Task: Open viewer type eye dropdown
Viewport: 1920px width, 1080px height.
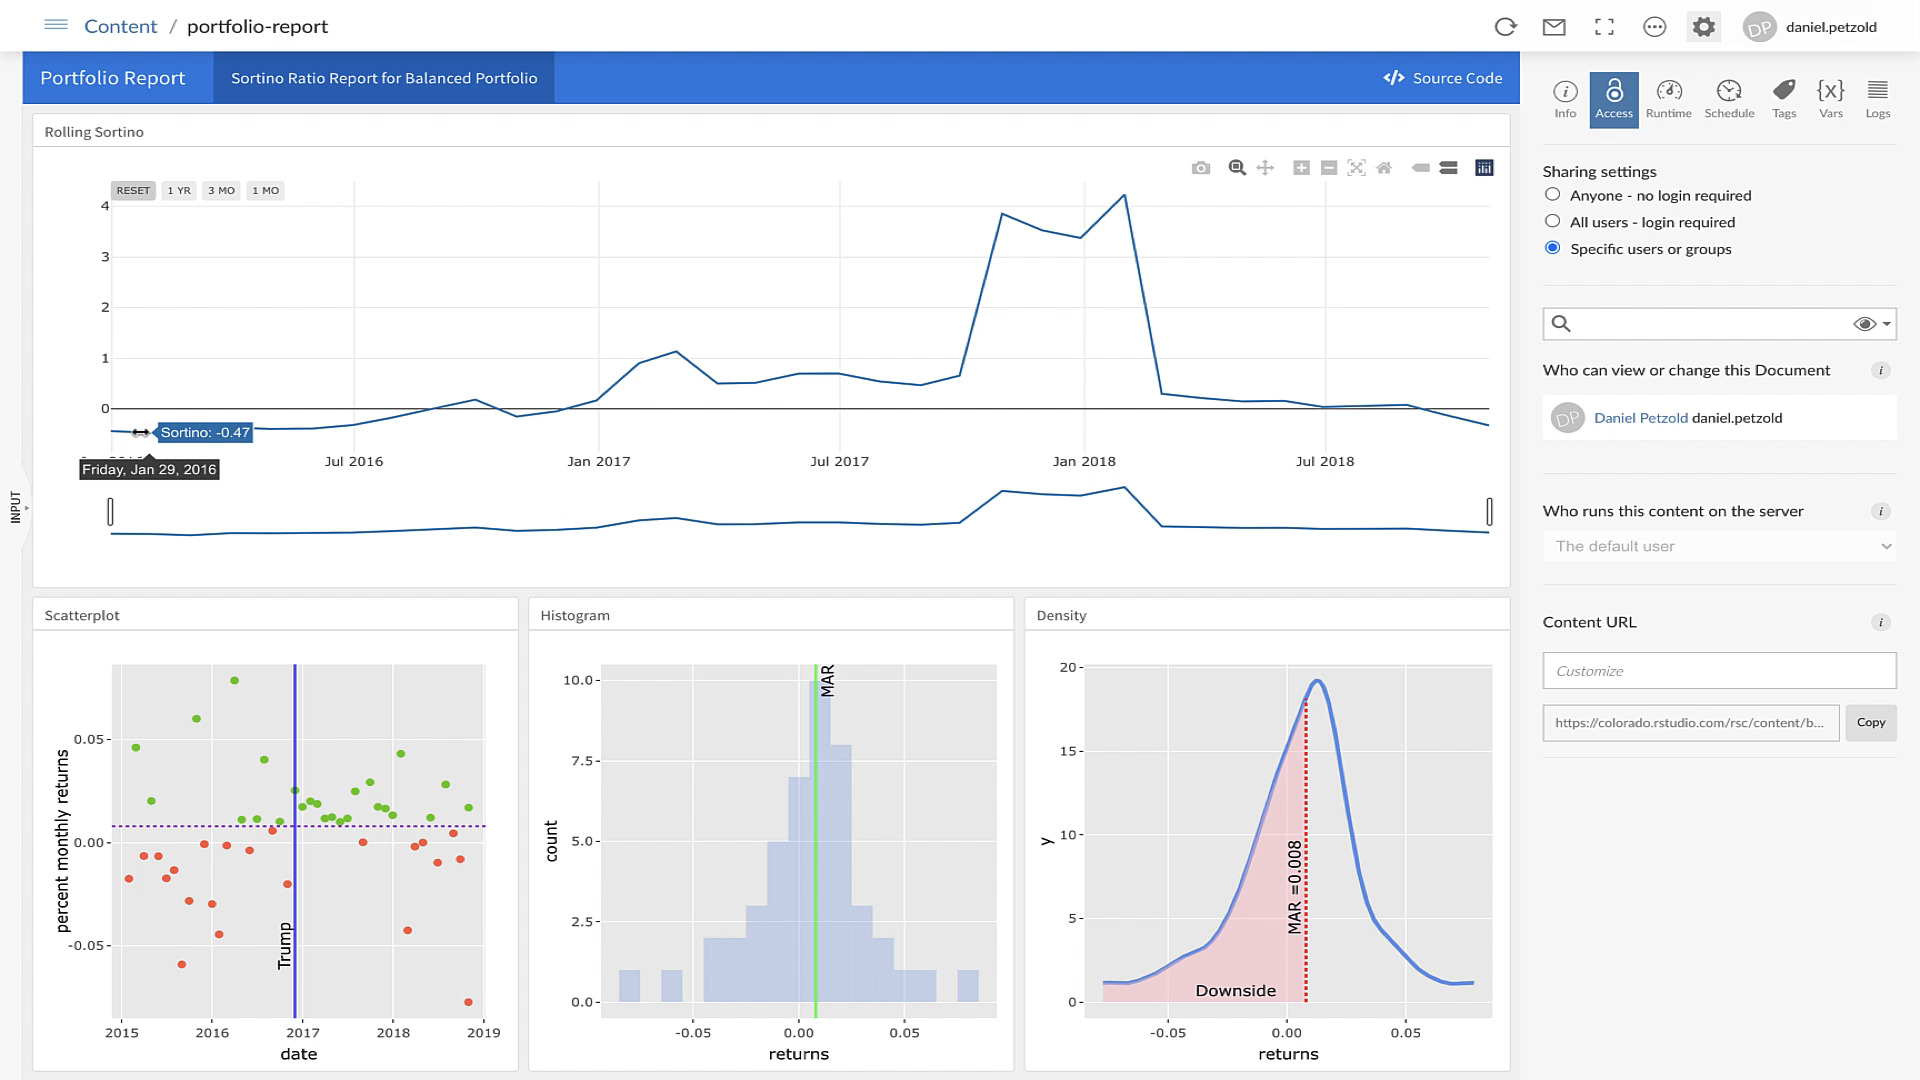Action: pos(1871,324)
